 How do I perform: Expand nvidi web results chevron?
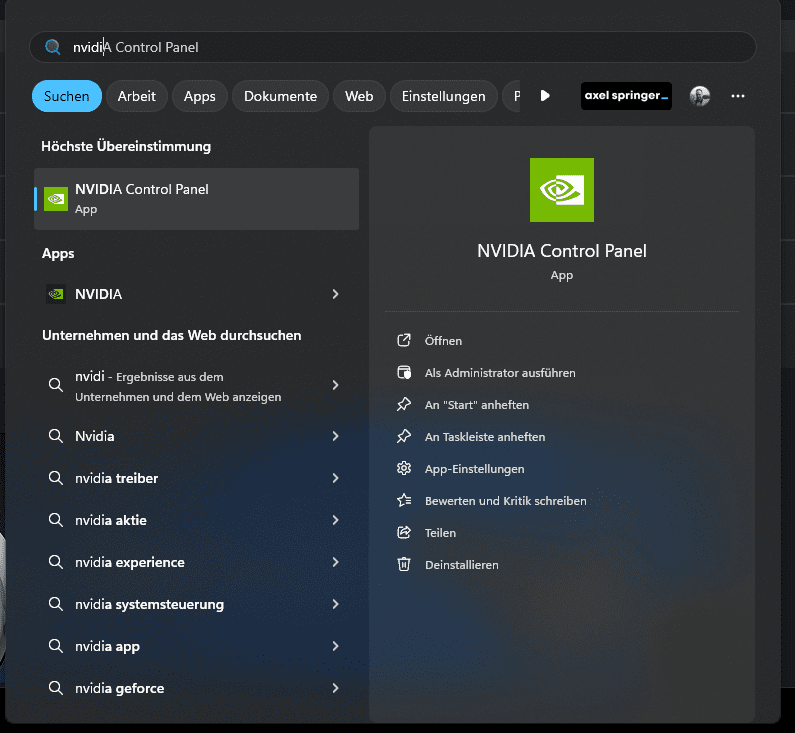(x=335, y=385)
